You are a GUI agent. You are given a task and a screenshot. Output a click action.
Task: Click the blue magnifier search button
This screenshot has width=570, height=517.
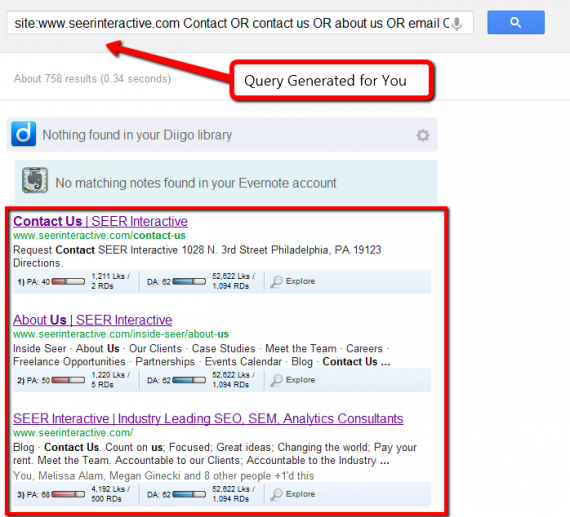tap(515, 23)
